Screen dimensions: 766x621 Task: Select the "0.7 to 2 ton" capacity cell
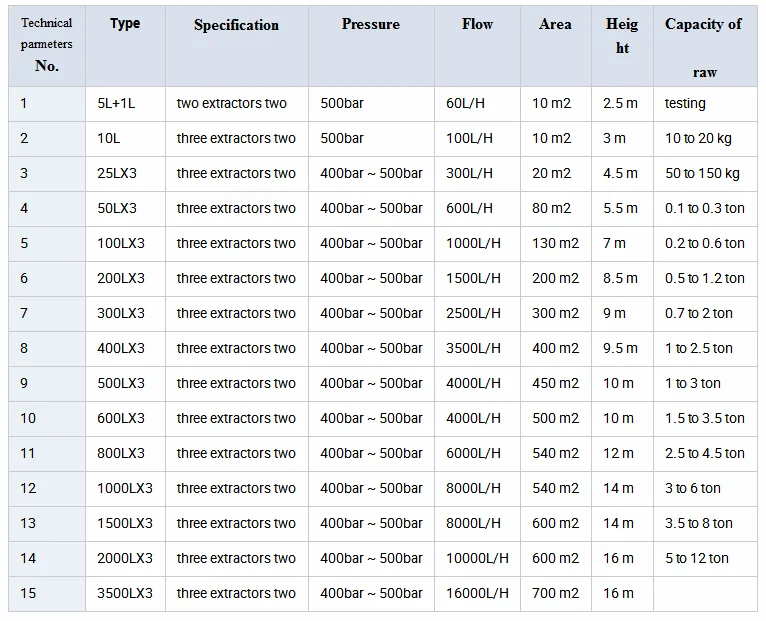699,313
